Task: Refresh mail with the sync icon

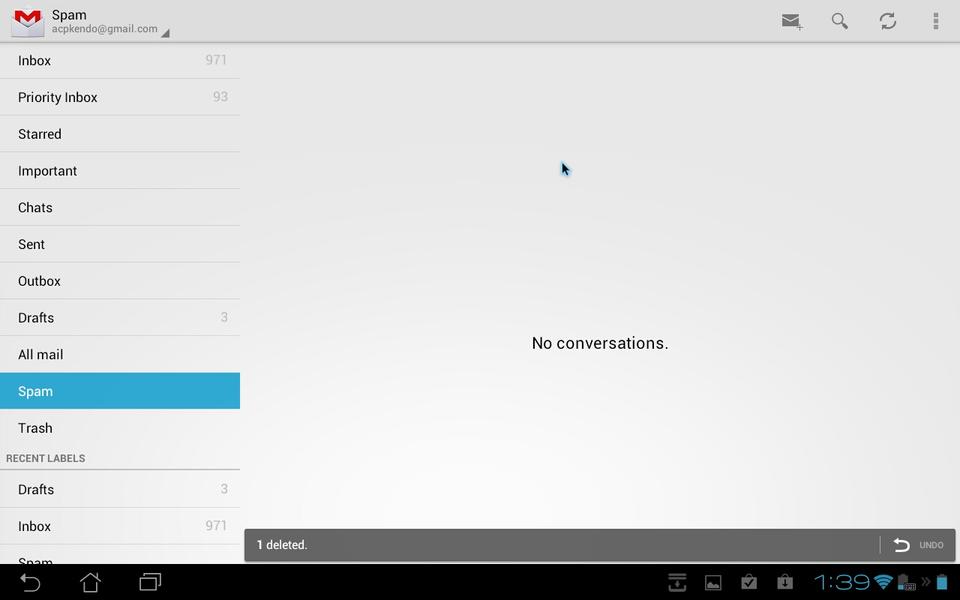Action: pyautogui.click(x=887, y=21)
